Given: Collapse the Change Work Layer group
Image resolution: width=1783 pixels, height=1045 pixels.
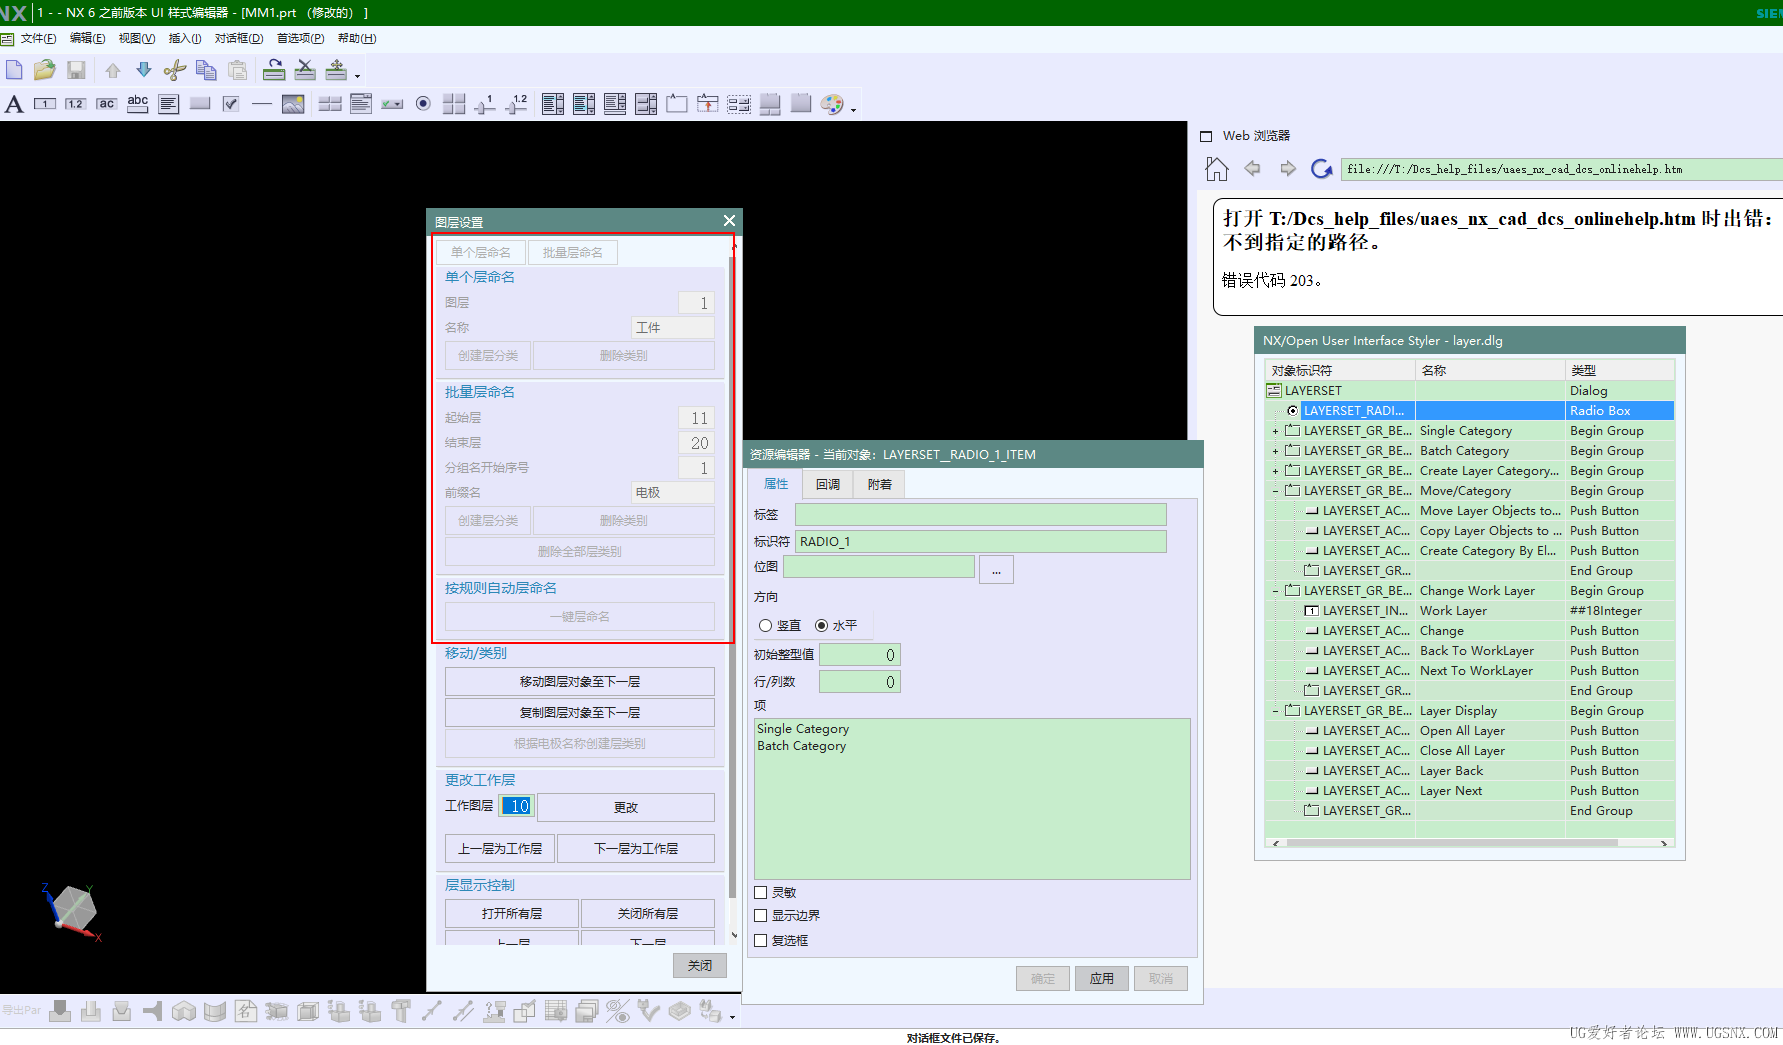Looking at the screenshot, I should tap(1275, 591).
